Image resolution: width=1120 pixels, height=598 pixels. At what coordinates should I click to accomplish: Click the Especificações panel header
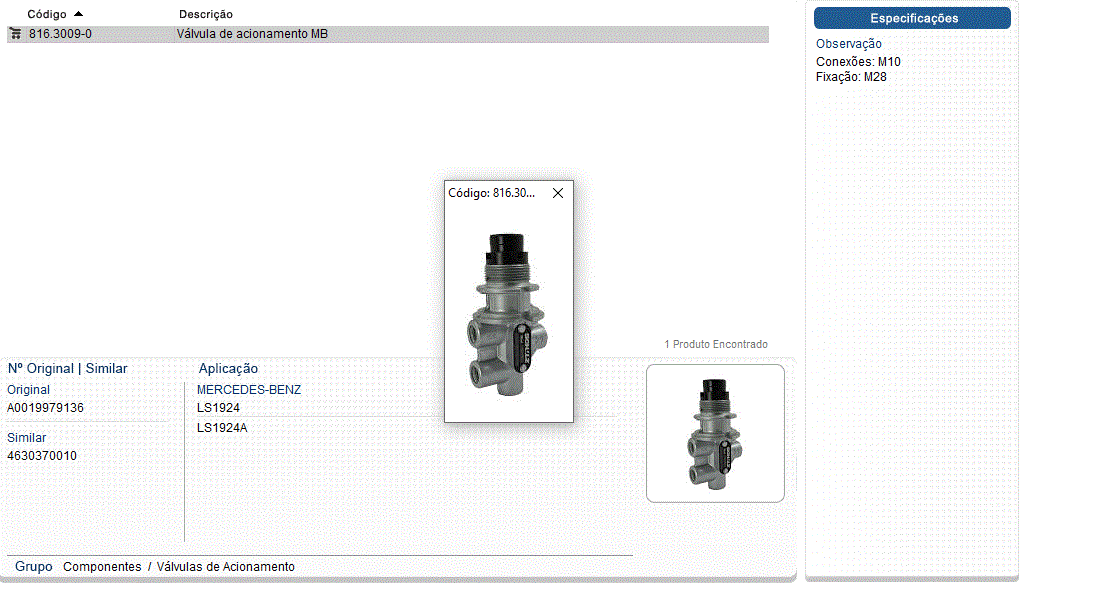tap(912, 18)
